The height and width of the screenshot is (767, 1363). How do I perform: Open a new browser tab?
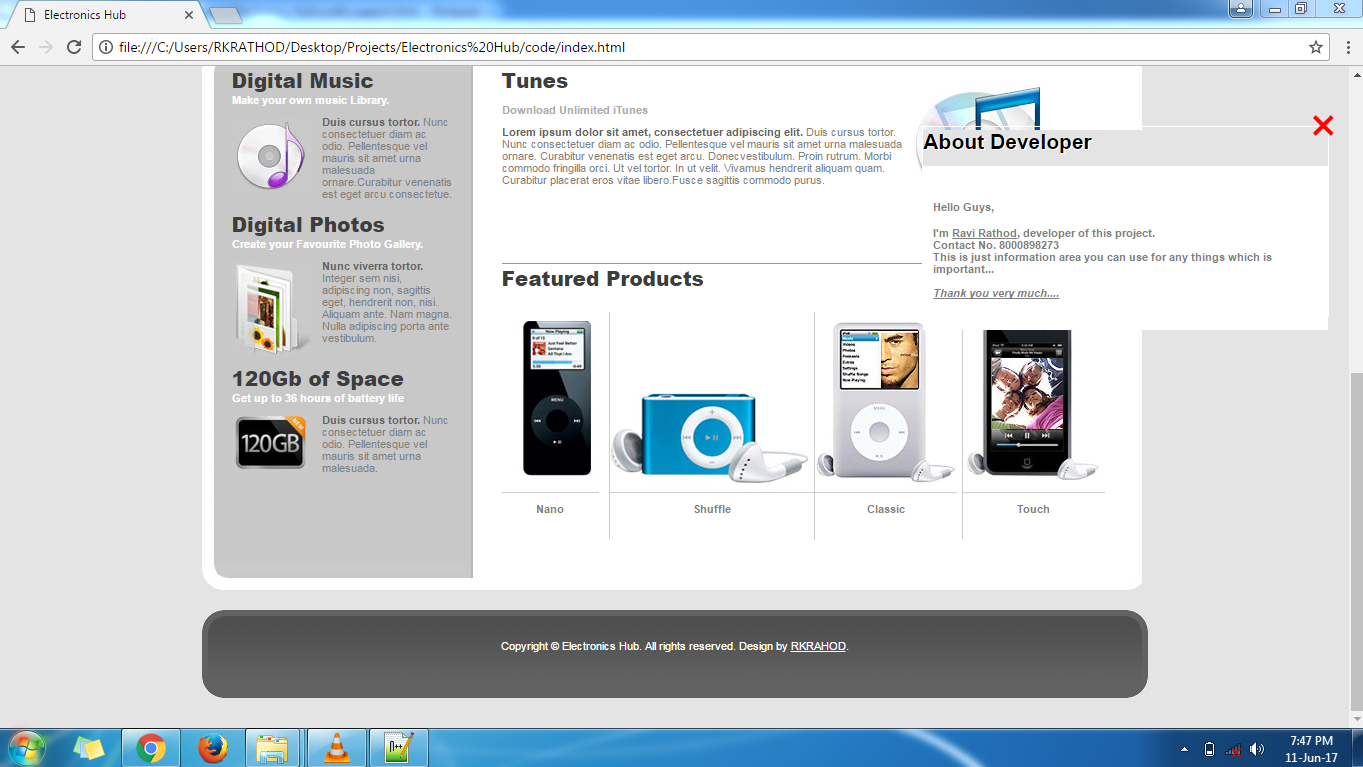tap(226, 15)
